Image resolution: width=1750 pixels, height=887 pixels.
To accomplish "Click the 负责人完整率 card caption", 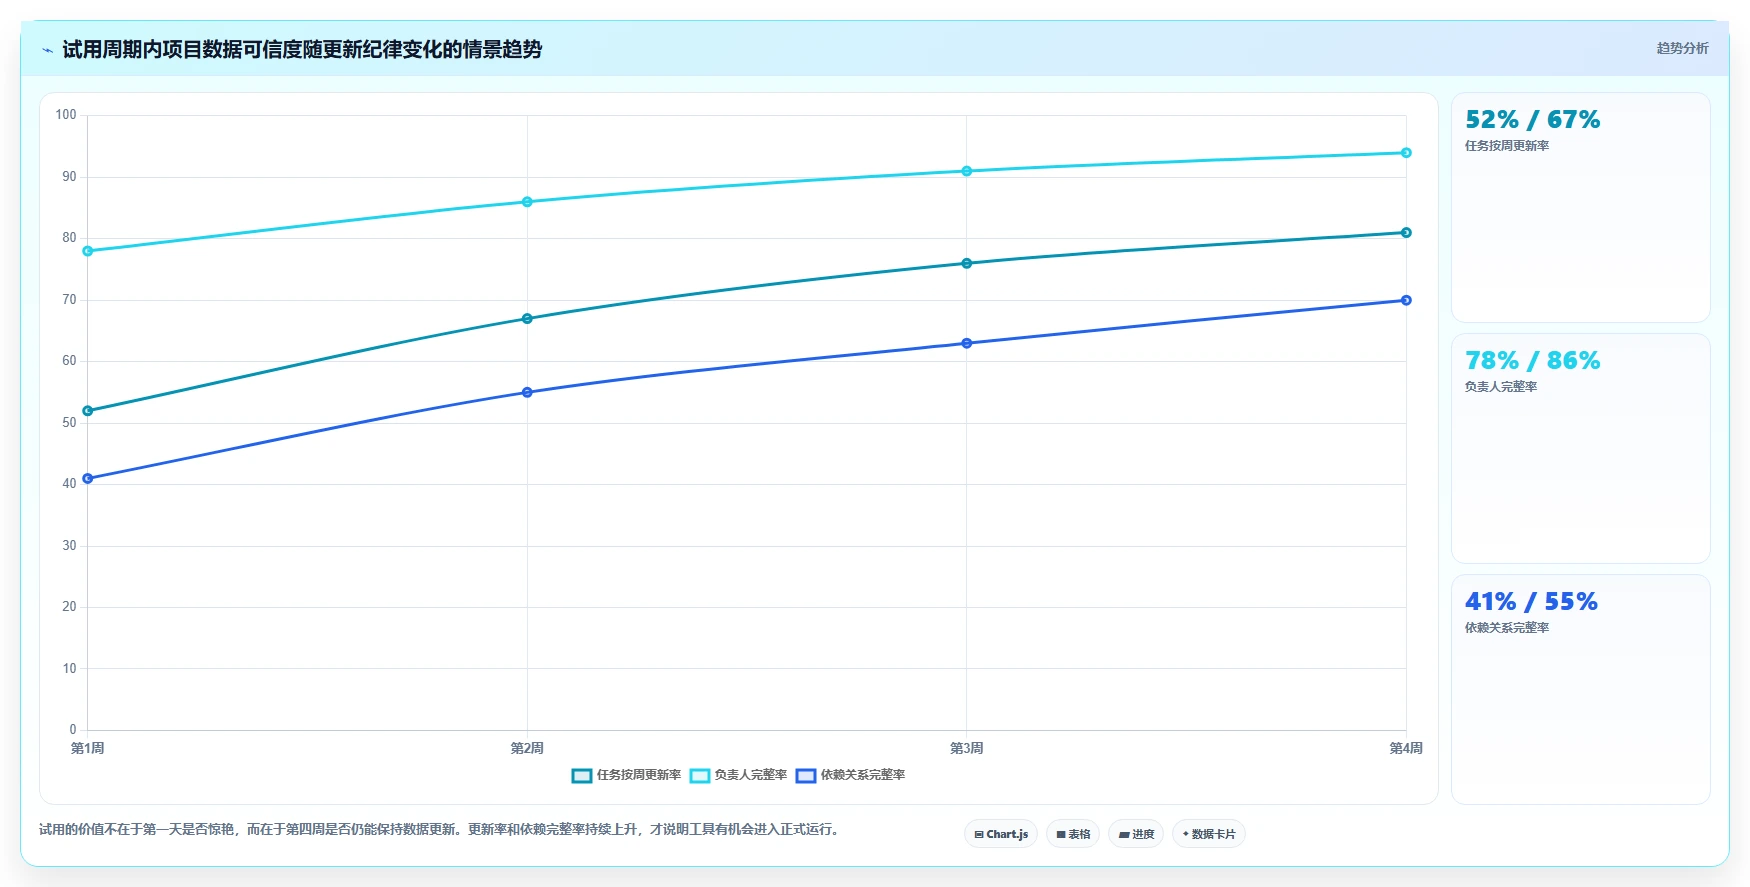I will coord(1501,387).
